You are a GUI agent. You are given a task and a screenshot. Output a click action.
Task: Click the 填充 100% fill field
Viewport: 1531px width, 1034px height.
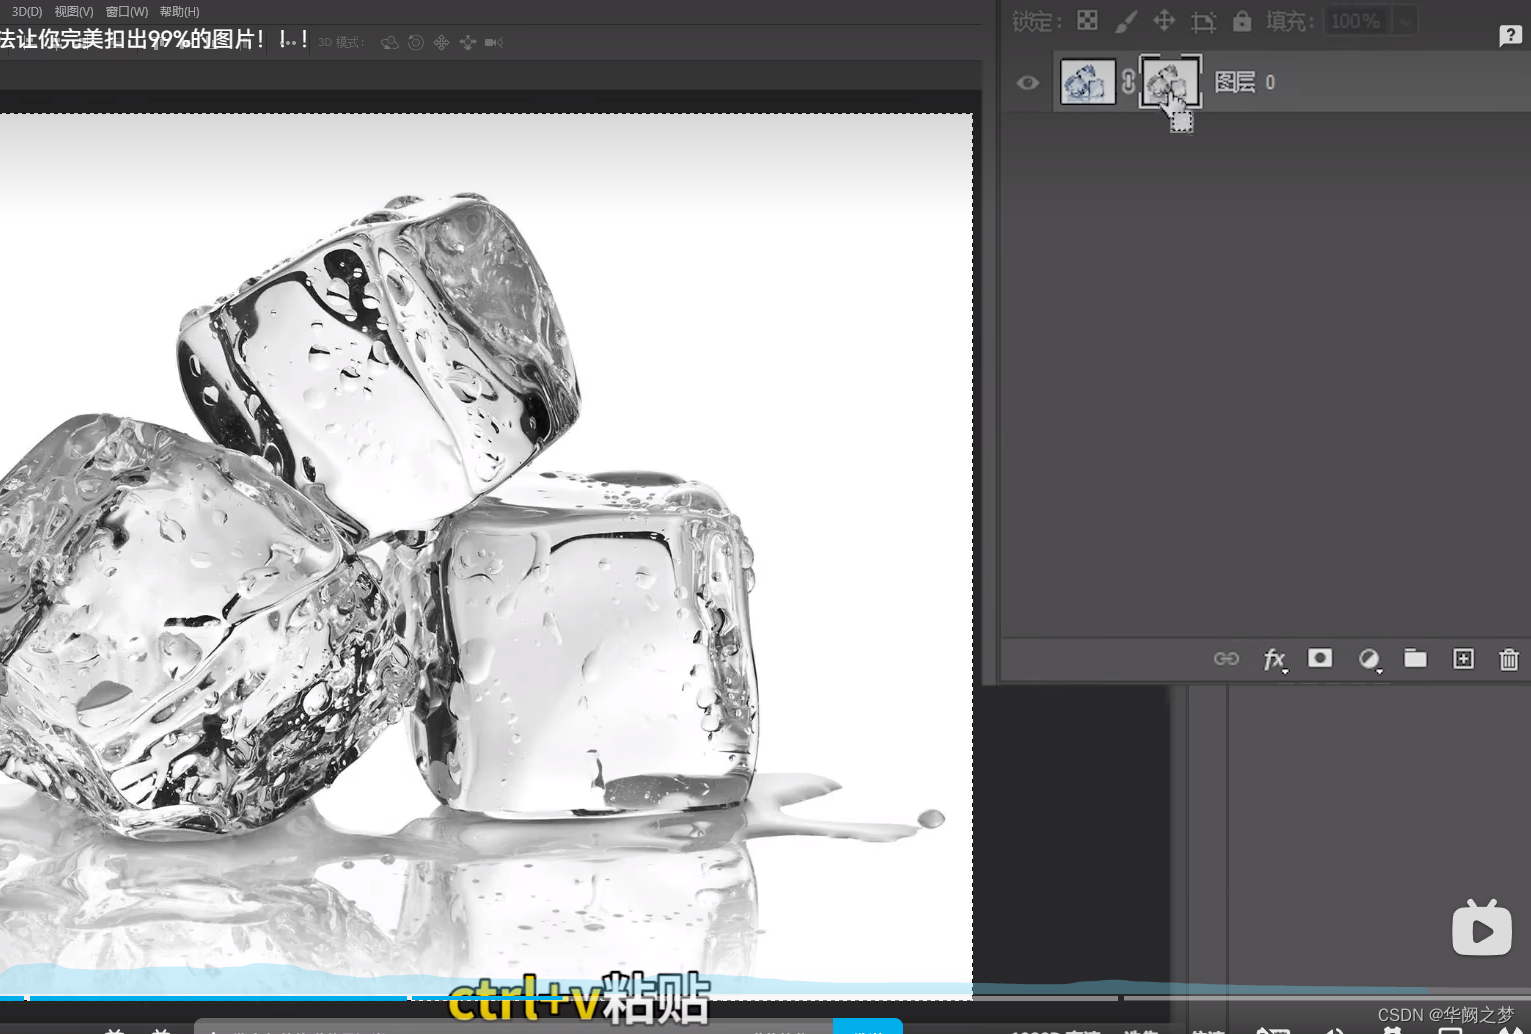tap(1357, 21)
